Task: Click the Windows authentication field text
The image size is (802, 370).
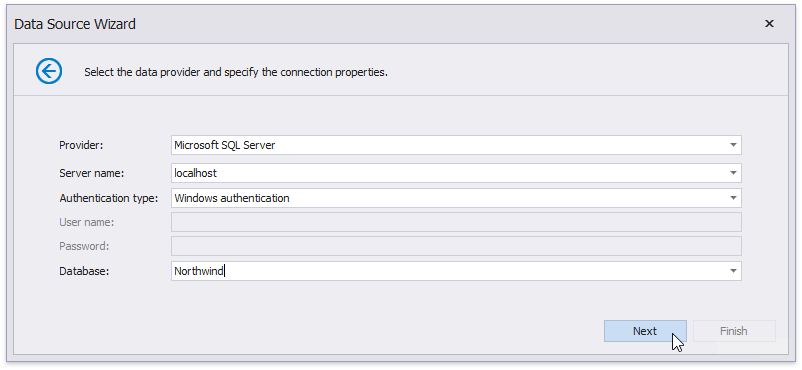Action: pyautogui.click(x=232, y=198)
